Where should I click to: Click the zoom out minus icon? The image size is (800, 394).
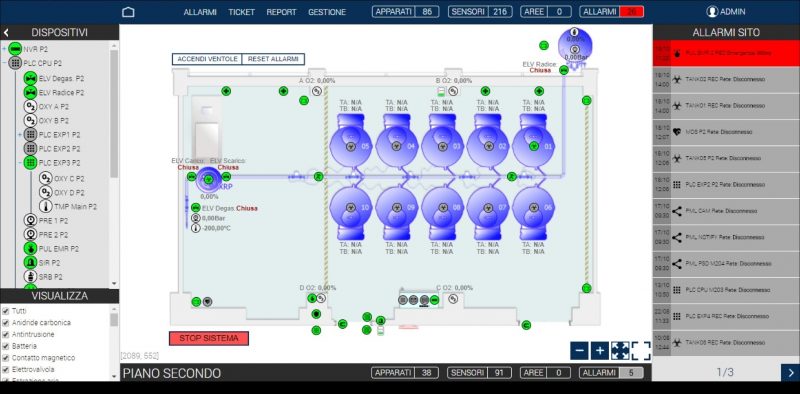click(x=579, y=351)
